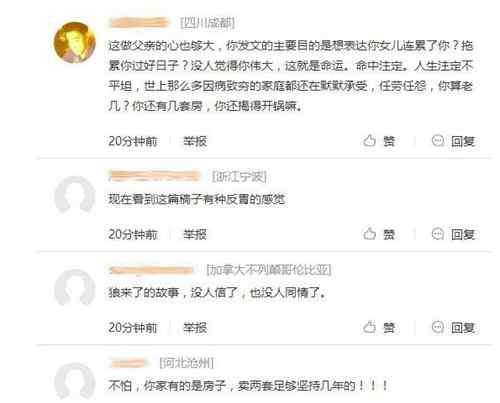This screenshot has height=403, width=500.
Task: Report the first comment via 举报
Action: (195, 141)
